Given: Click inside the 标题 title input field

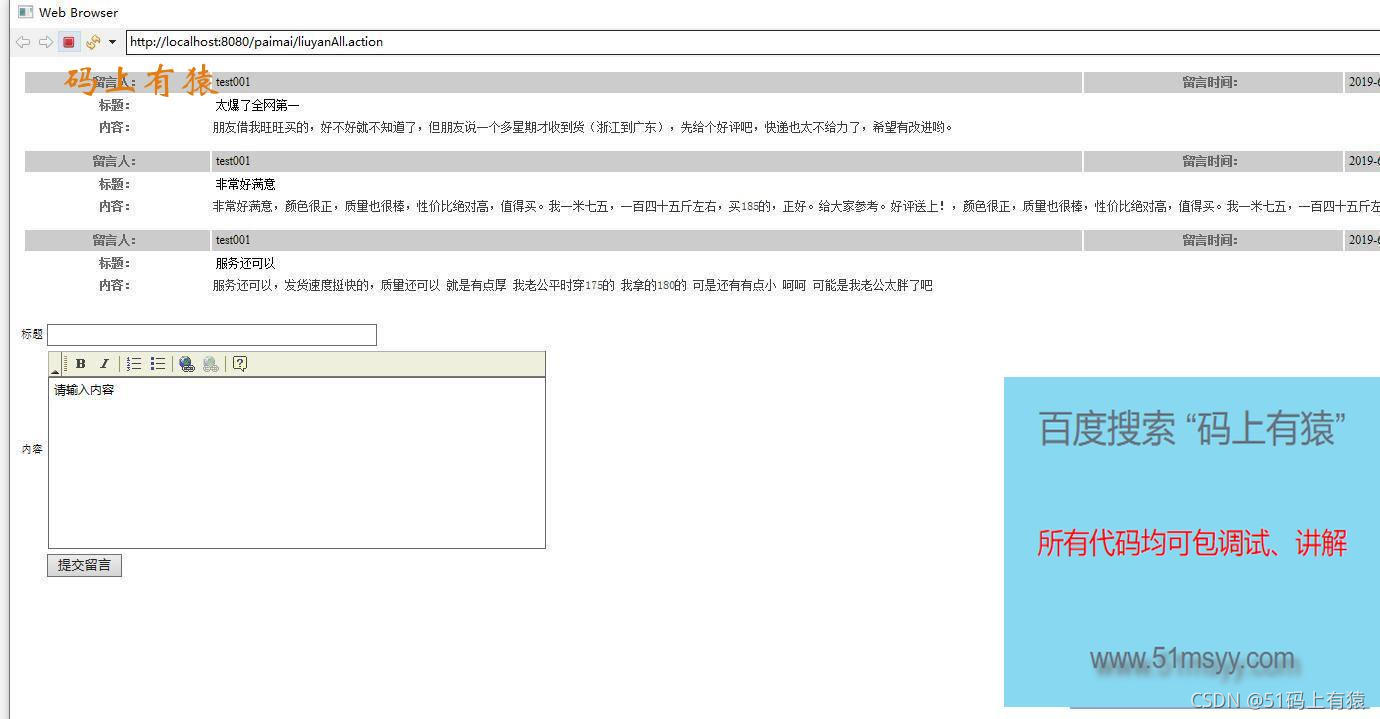Looking at the screenshot, I should coord(210,334).
